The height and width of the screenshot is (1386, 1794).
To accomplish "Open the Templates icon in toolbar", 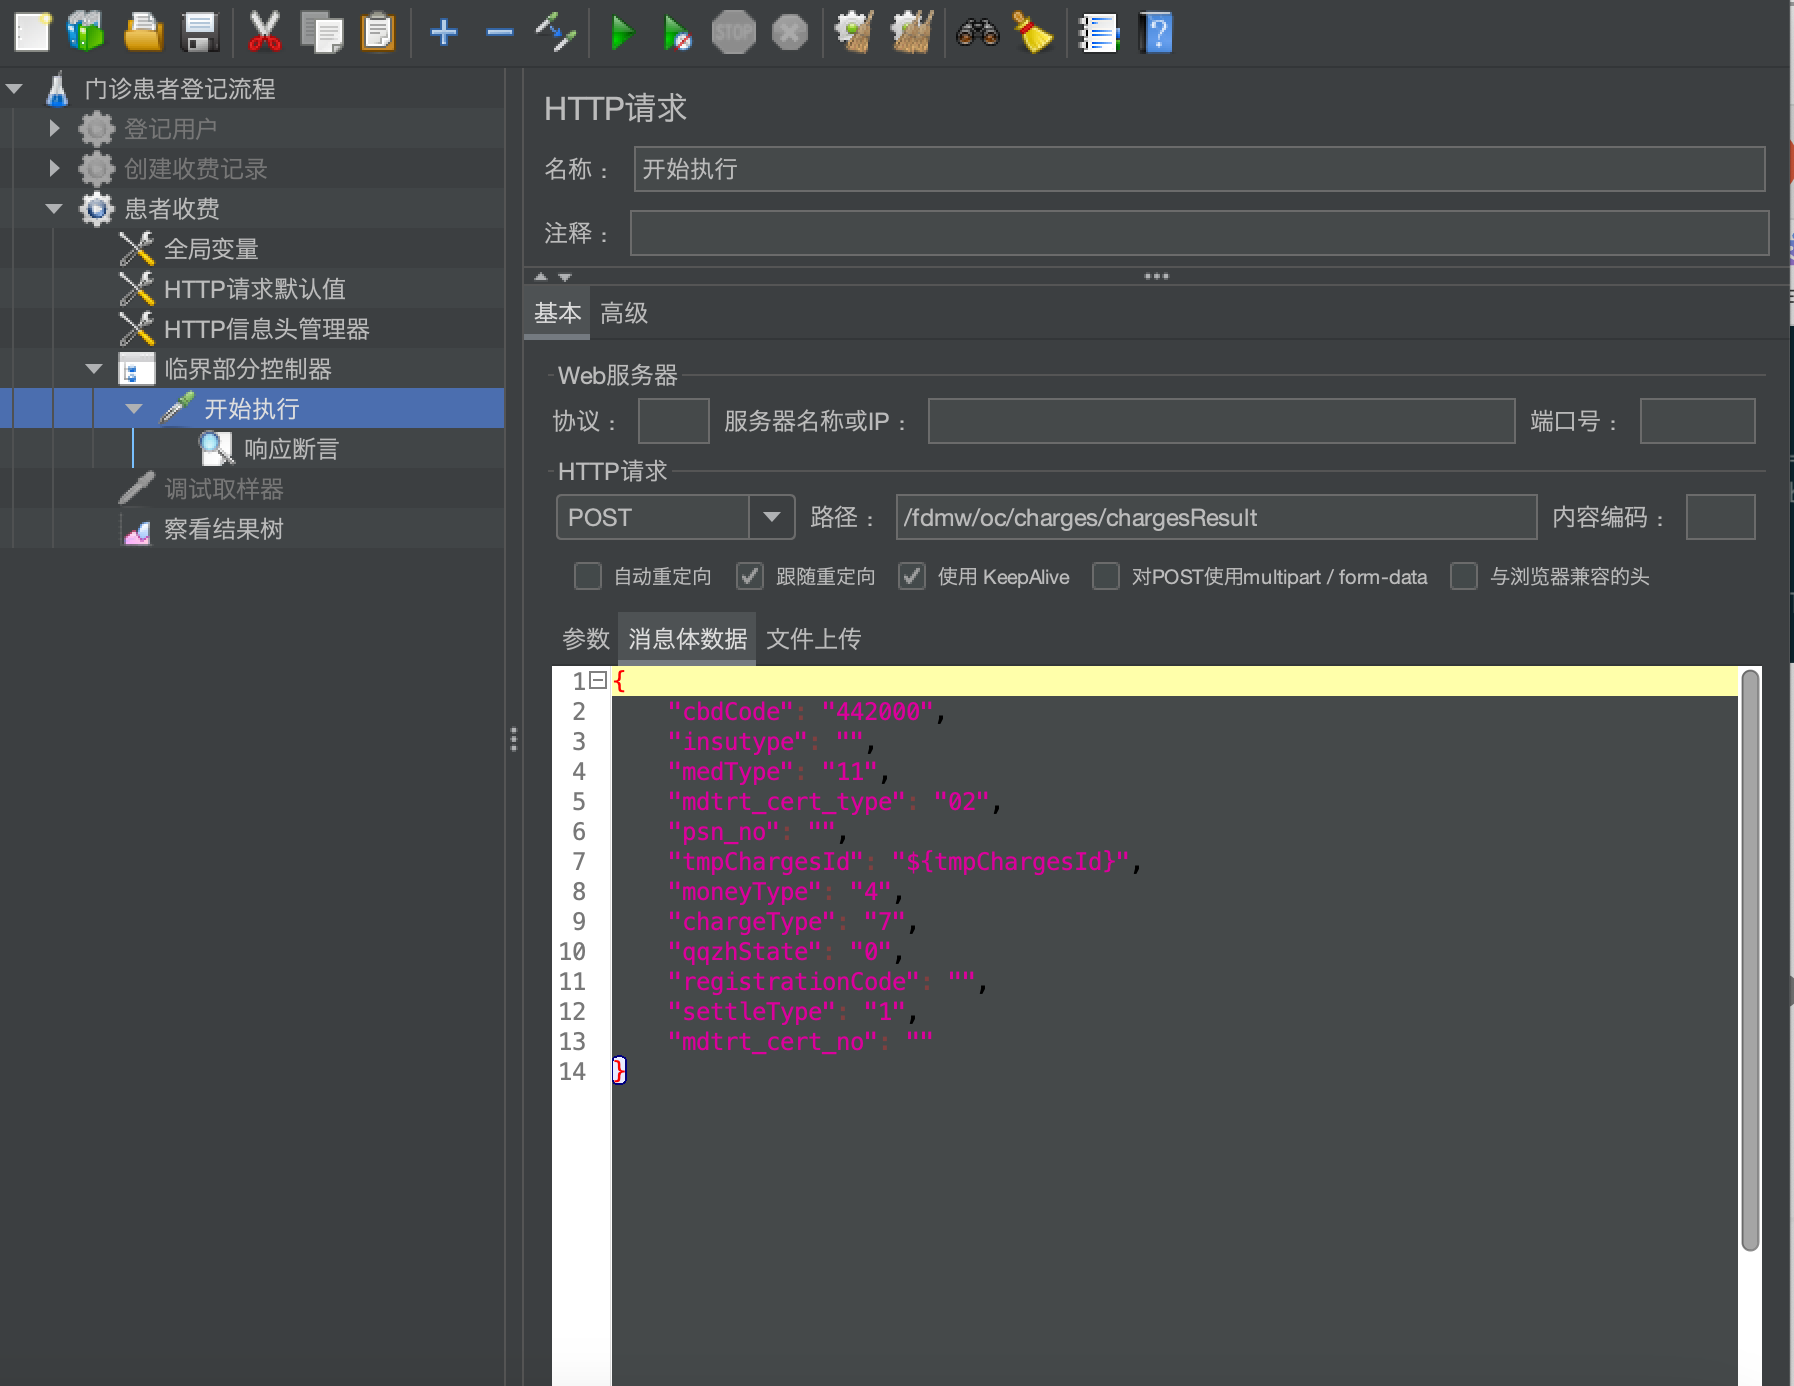I will point(86,32).
